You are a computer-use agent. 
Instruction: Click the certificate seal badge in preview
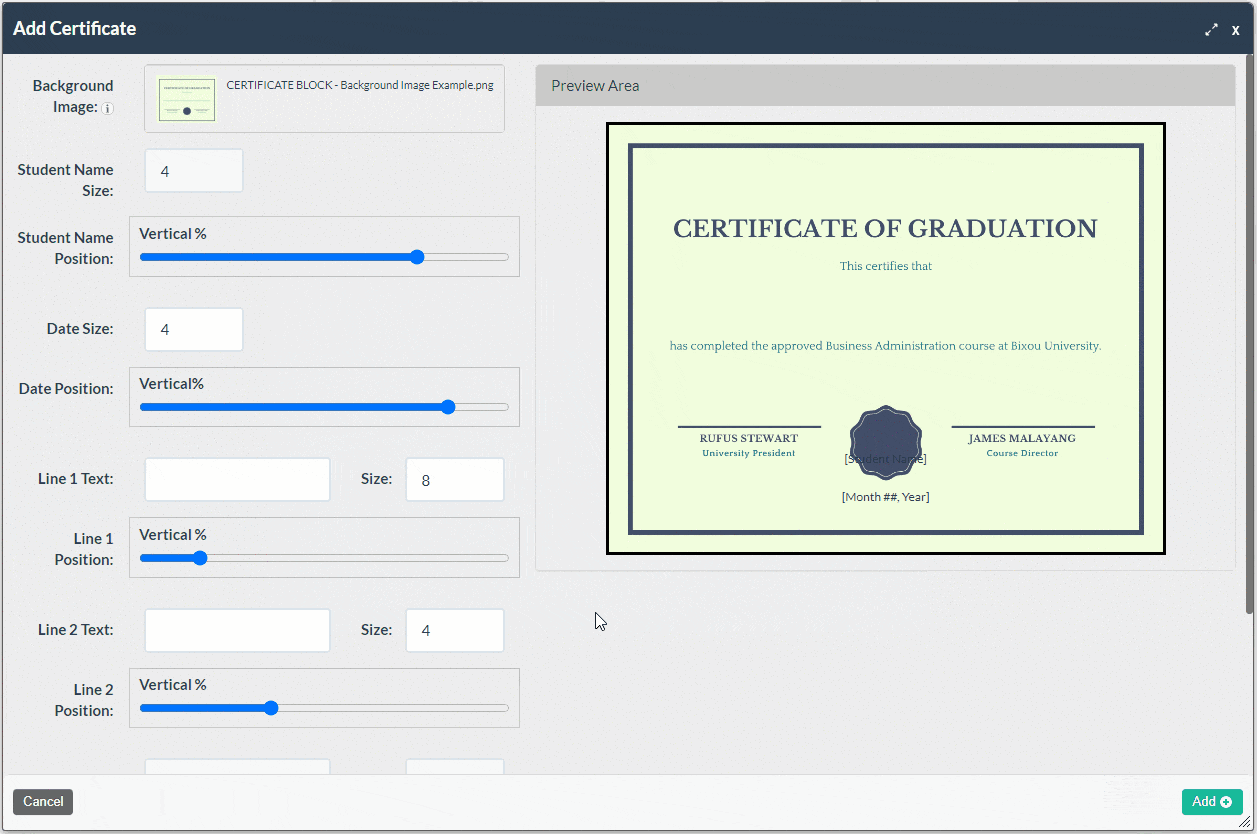click(x=885, y=441)
